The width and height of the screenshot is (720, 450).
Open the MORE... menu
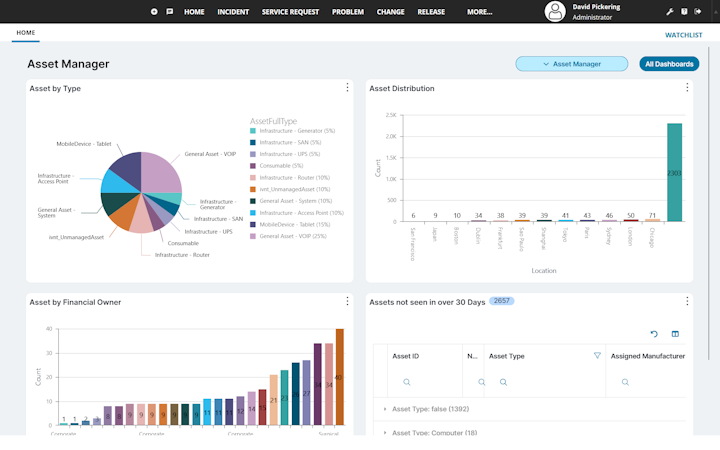(479, 12)
